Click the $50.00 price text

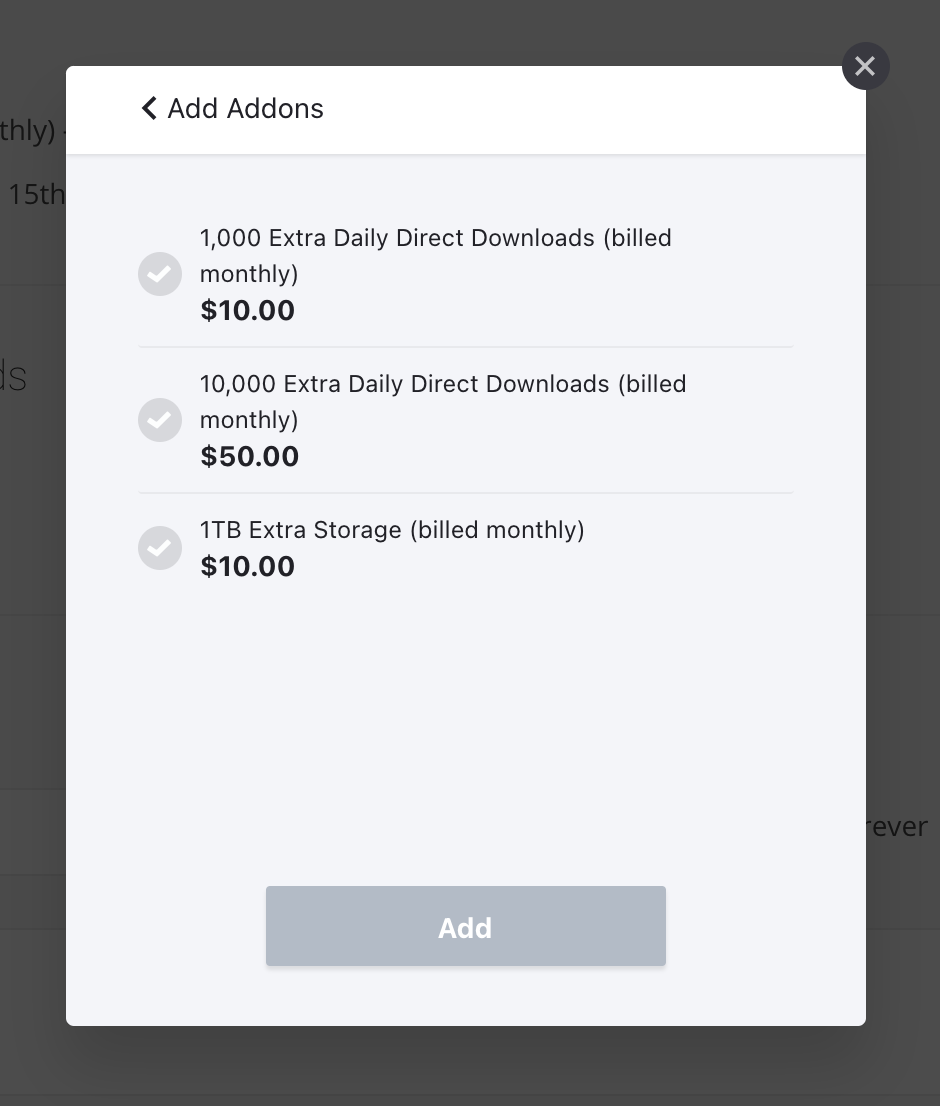250,457
